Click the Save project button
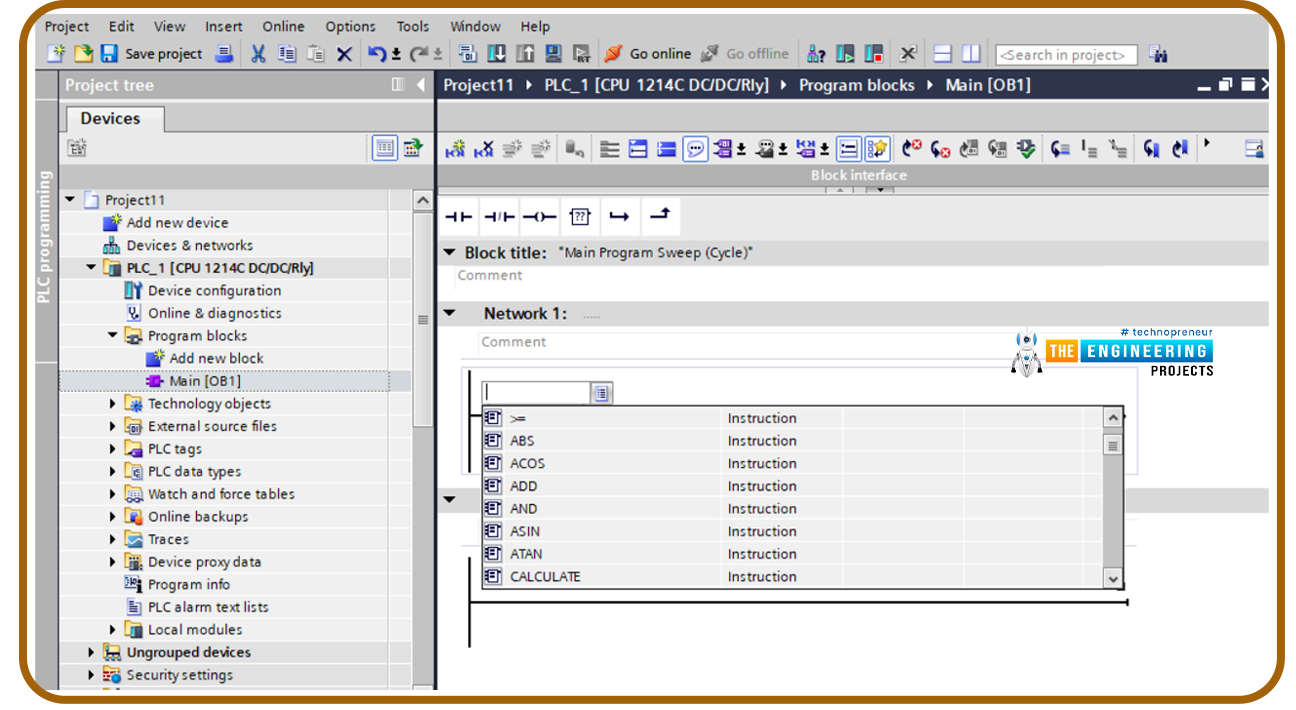 click(152, 54)
